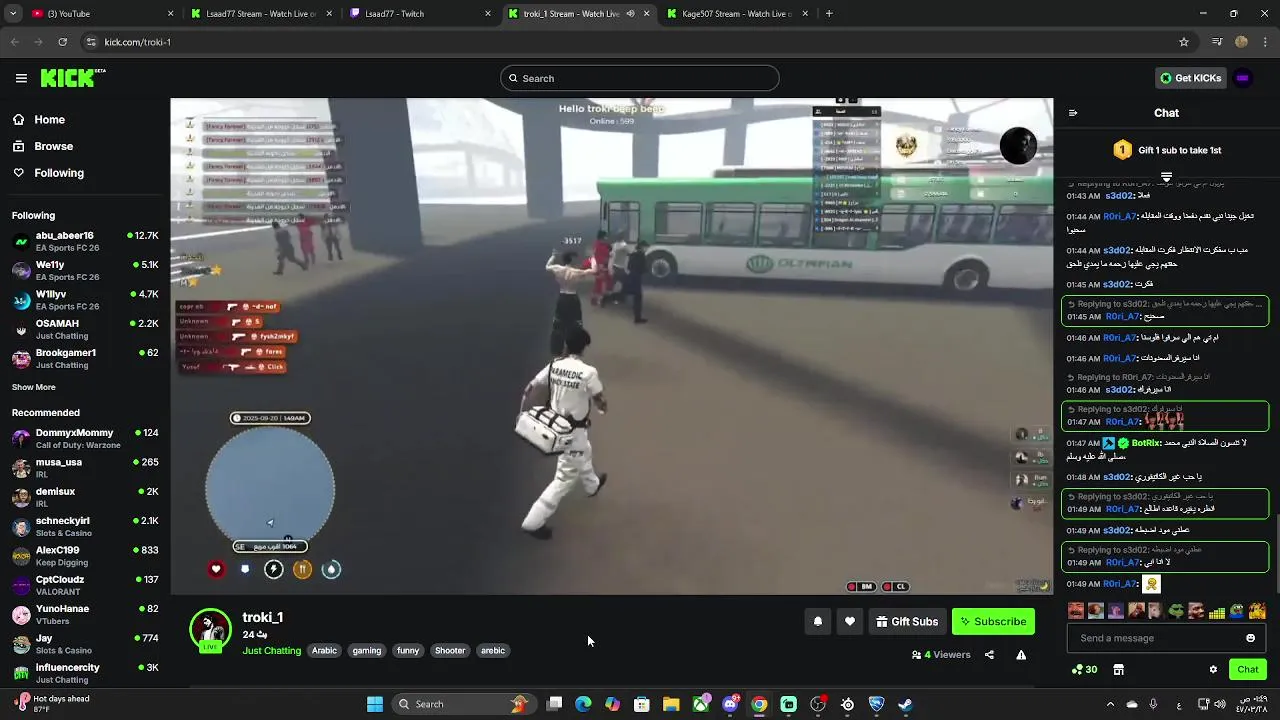
Task: Bookmark this page with star icon
Action: point(1184,42)
